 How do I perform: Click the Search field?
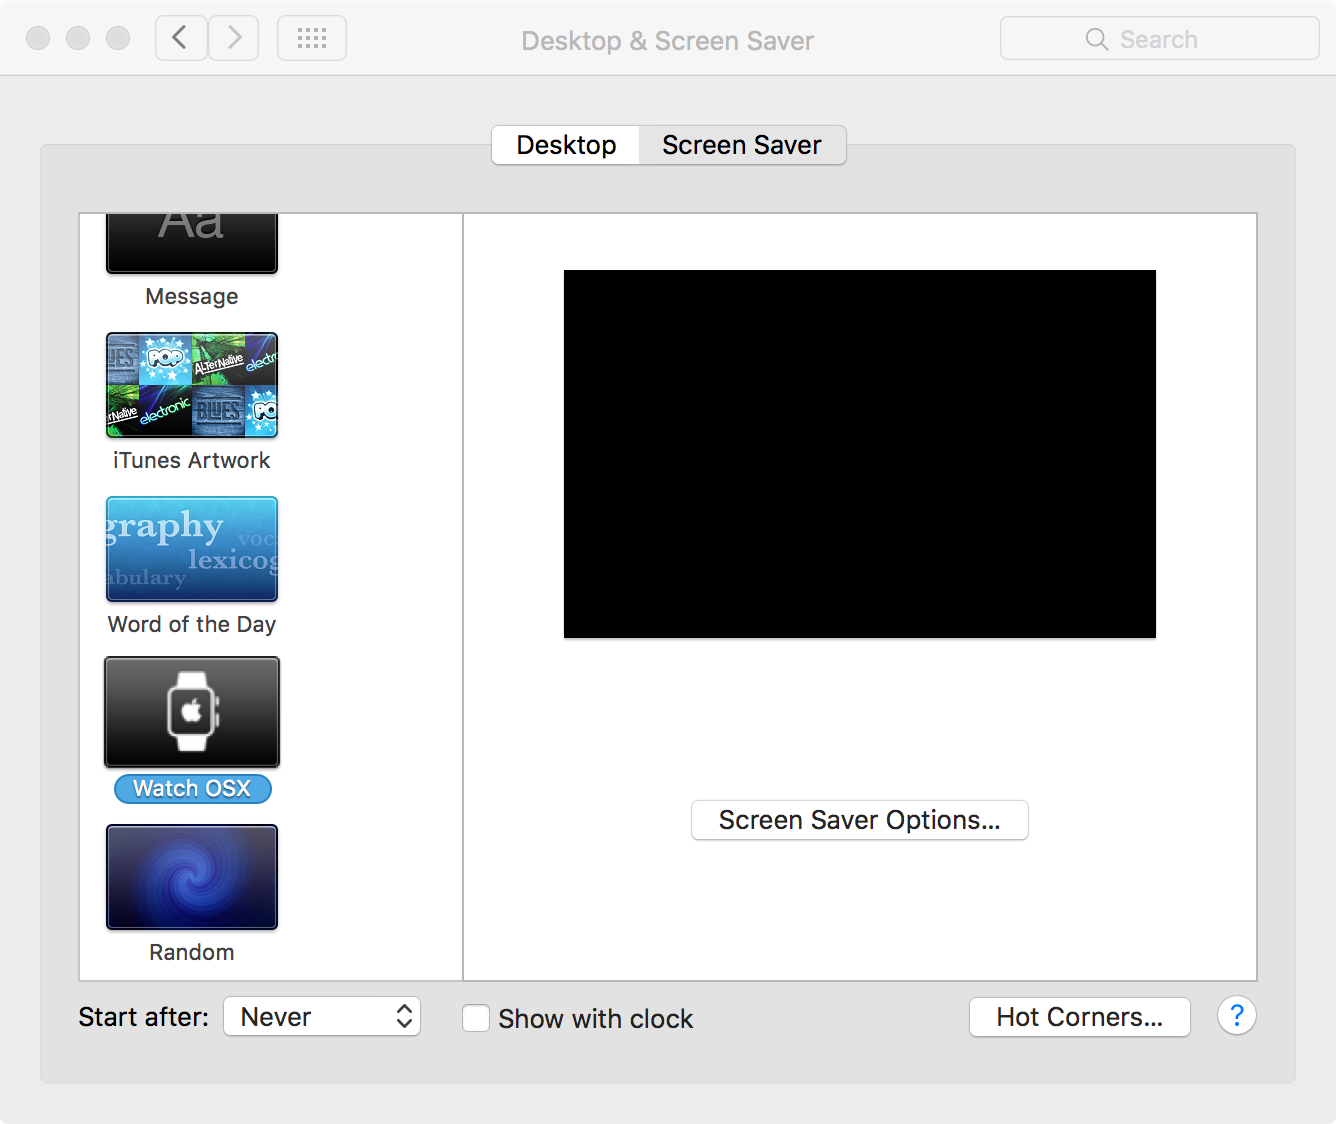1160,39
